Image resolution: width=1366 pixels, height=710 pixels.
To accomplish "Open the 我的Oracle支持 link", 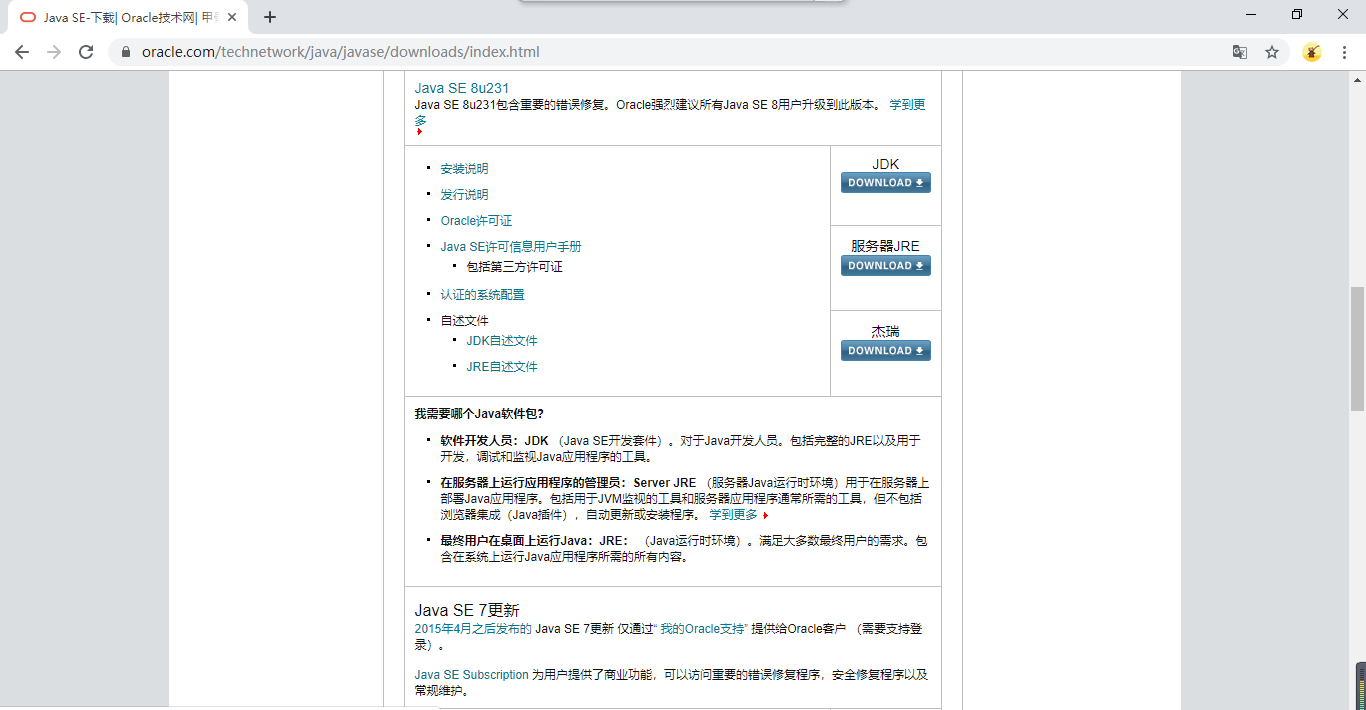I will click(702, 629).
